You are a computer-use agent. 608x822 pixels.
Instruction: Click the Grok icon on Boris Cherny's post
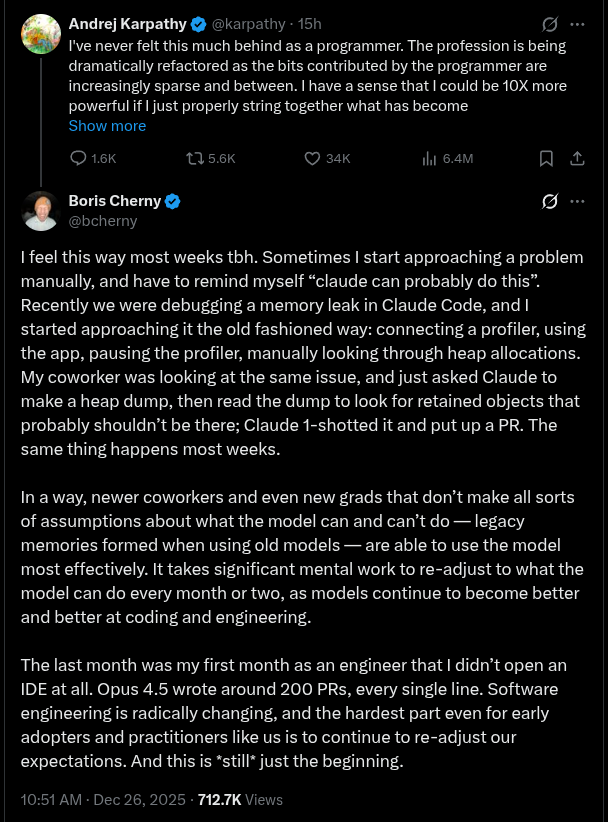click(549, 201)
